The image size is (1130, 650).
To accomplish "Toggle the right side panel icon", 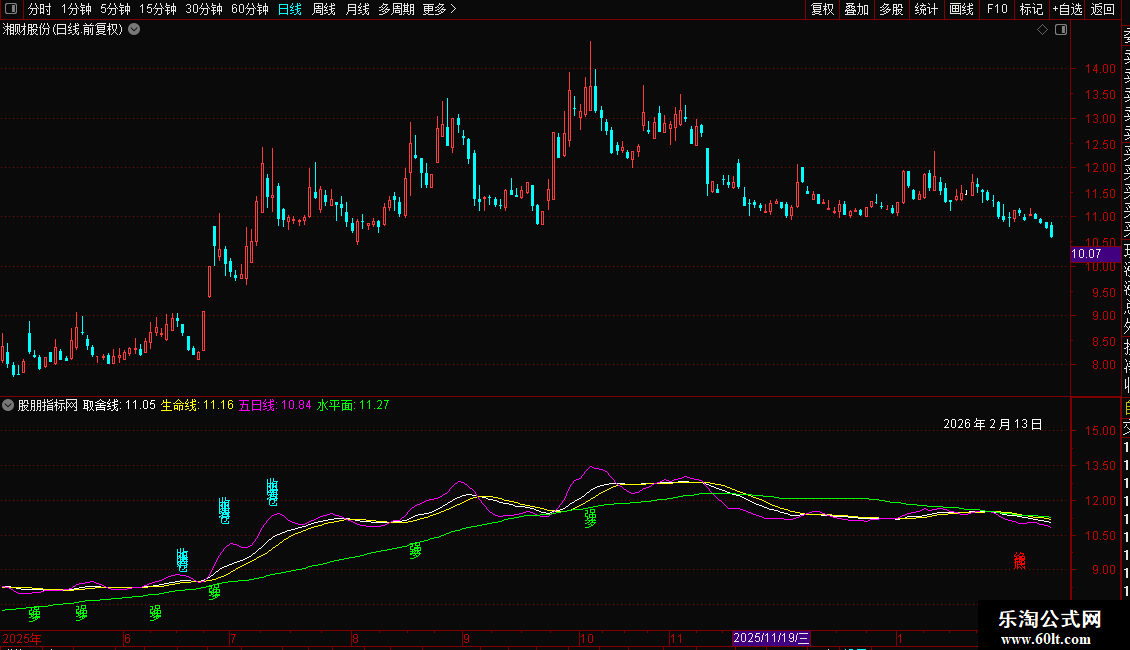I will coord(1061,30).
